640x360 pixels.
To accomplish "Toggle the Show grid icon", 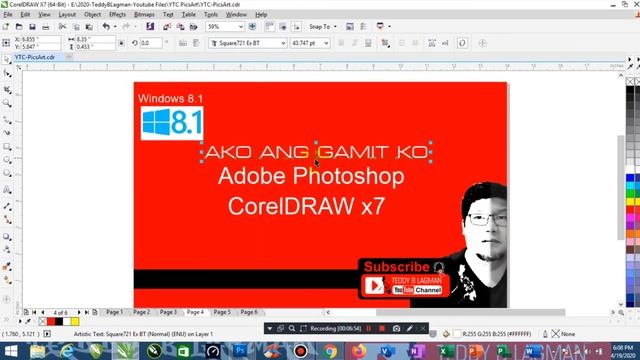I will [x=283, y=27].
